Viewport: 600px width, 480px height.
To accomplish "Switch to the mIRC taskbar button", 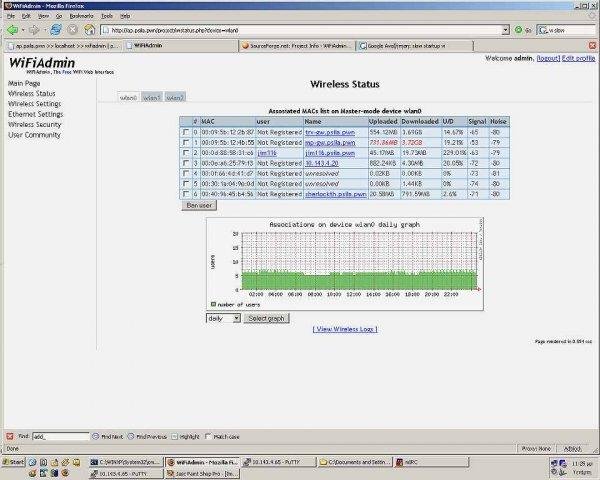I will [431, 462].
